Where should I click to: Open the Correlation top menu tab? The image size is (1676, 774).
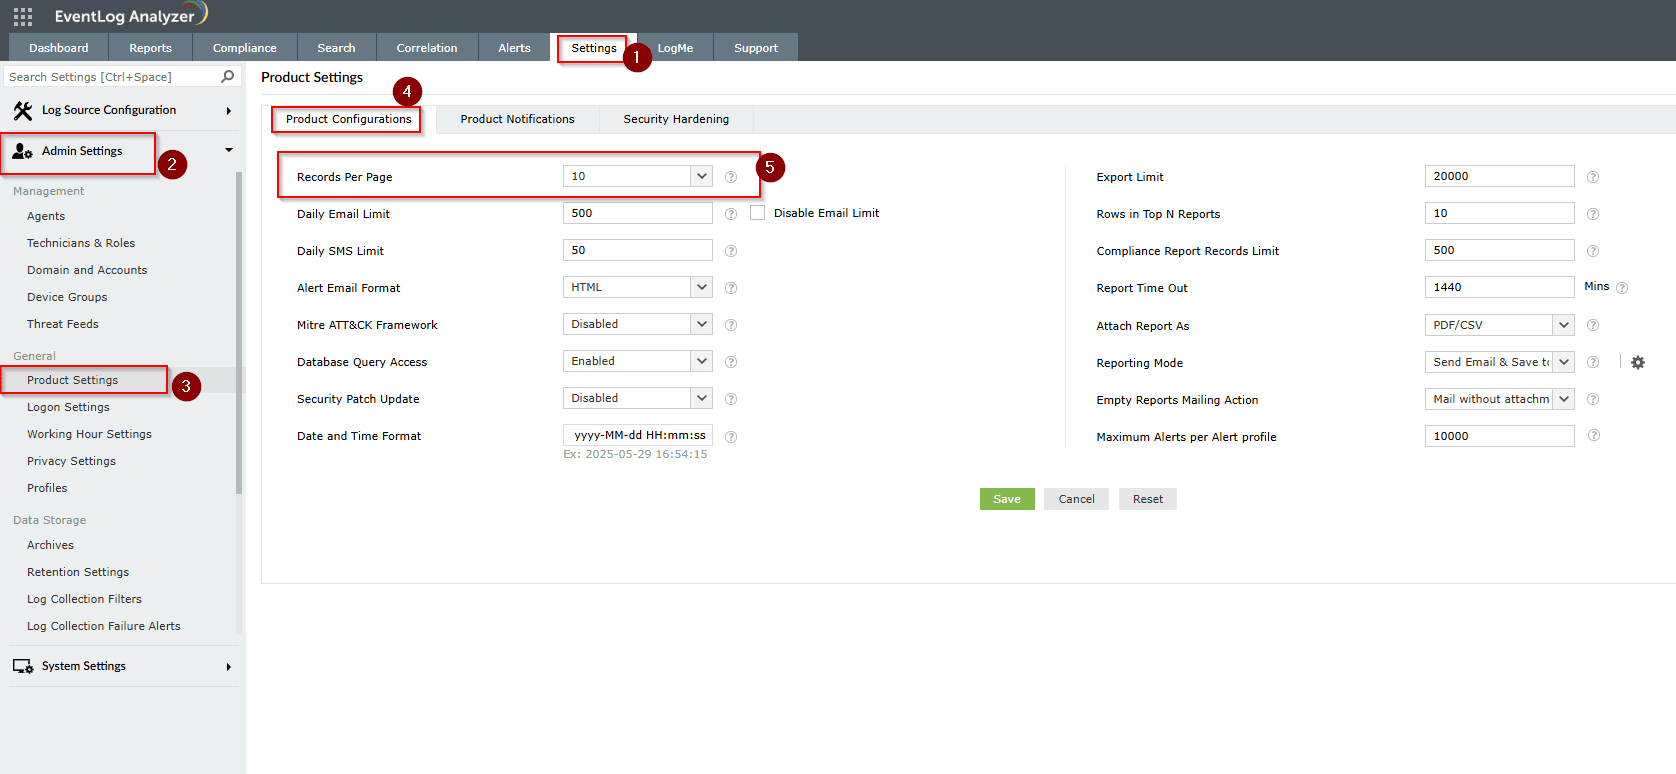coord(427,48)
